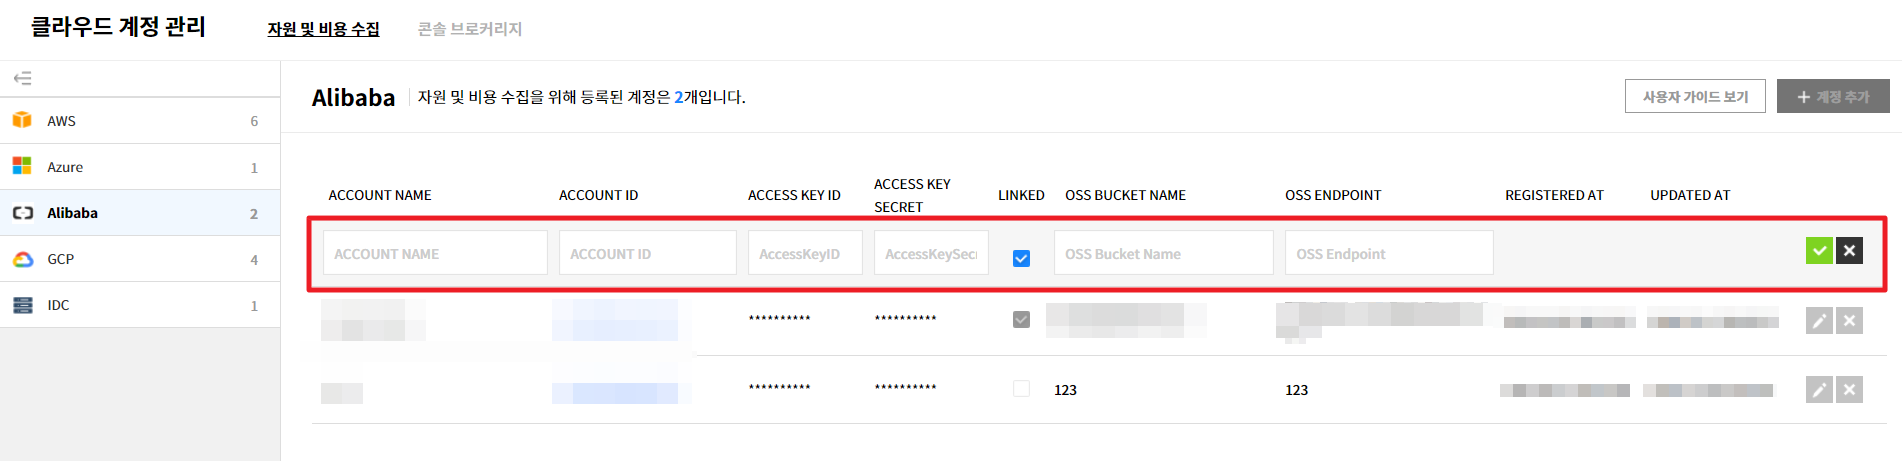Focus the OSS Bucket Name input field
Image resolution: width=1902 pixels, height=461 pixels.
point(1163,253)
